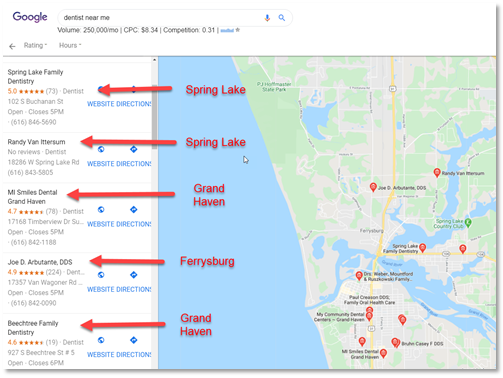This screenshot has height=378, width=503.
Task: Open website globe icon for Randy Van Ittersum
Action: (101, 149)
